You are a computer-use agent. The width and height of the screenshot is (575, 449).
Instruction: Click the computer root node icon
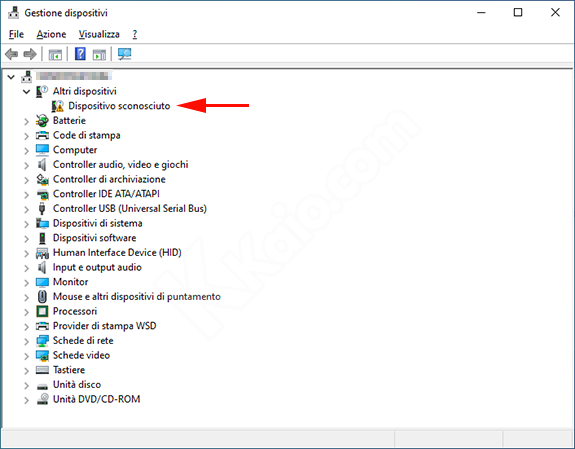click(x=26, y=76)
